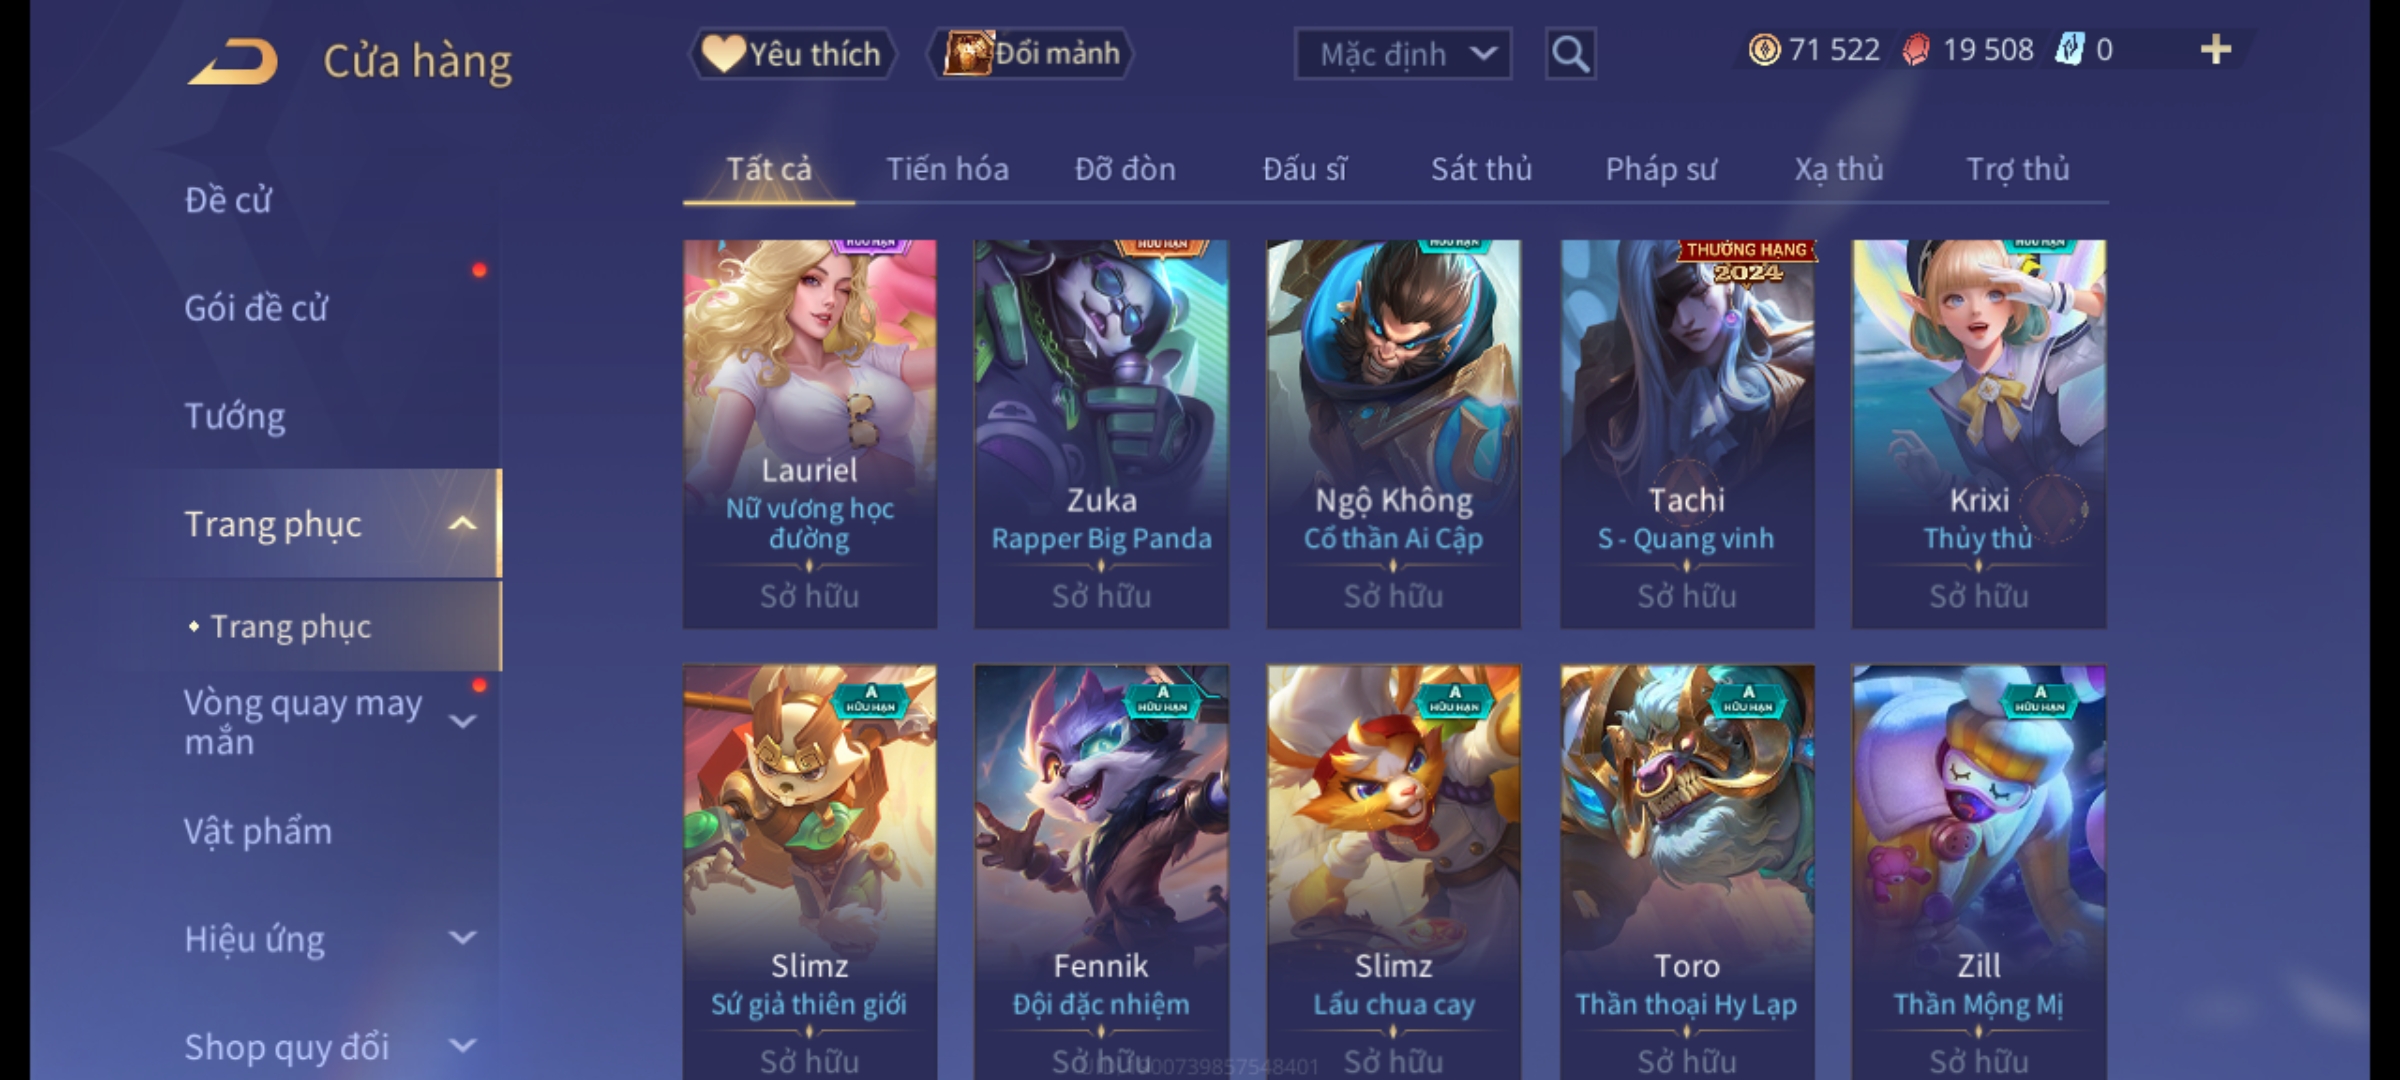This screenshot has height=1080, width=2400.
Task: Open Yêu thích favorites heart button
Action: coord(792,54)
